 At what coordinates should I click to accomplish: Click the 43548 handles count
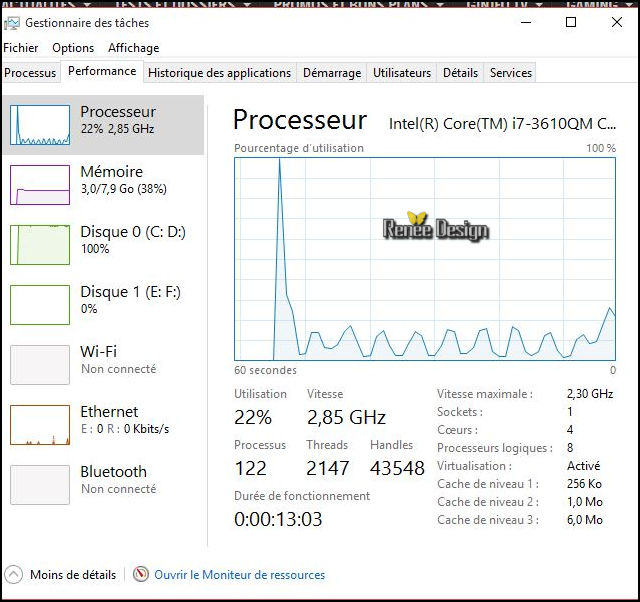[397, 468]
